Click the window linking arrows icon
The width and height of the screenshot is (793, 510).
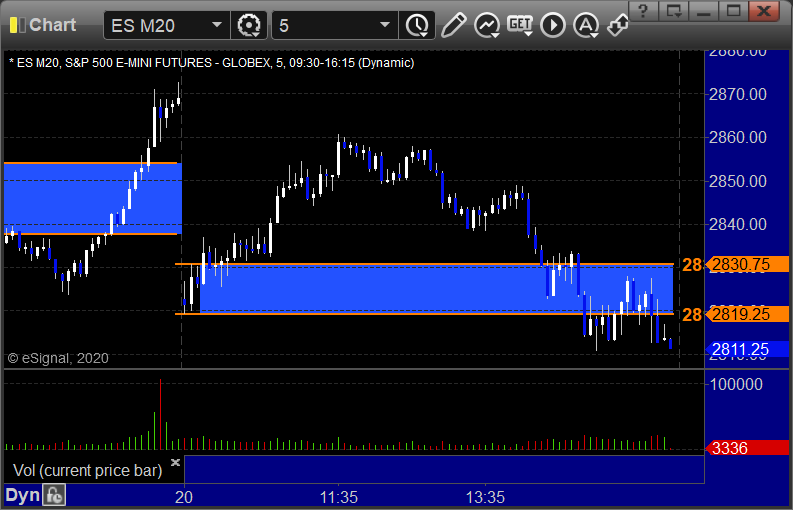pyautogui.click(x=618, y=25)
